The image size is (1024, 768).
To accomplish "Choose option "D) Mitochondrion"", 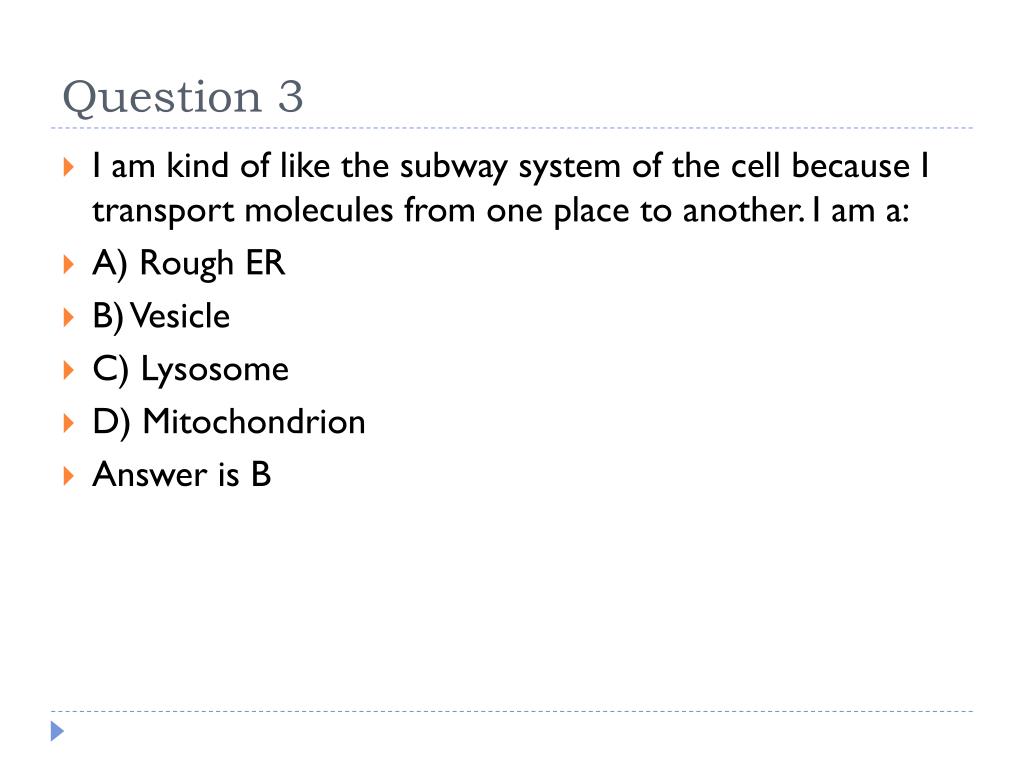I will pos(229,422).
